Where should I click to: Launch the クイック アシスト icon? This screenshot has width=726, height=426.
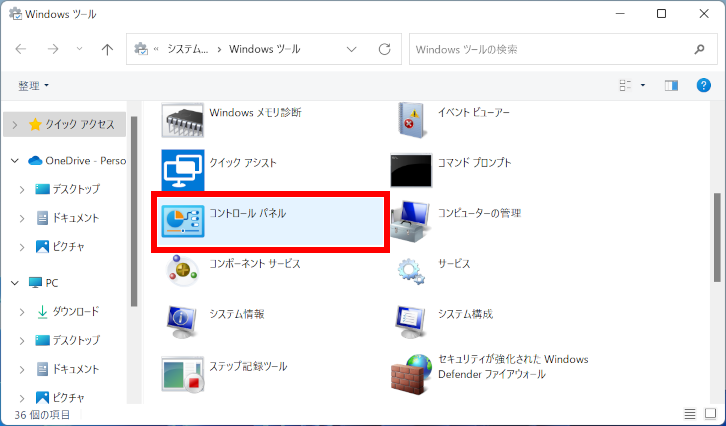pyautogui.click(x=182, y=170)
